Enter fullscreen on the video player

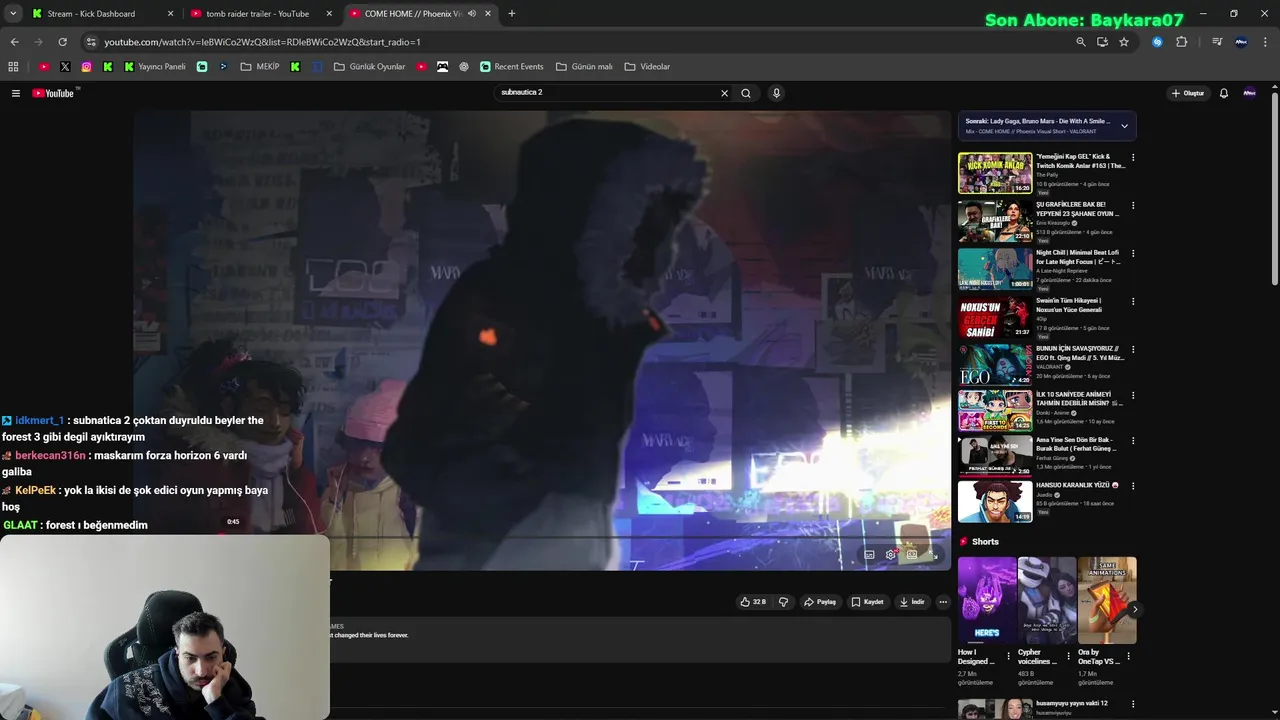pos(932,554)
